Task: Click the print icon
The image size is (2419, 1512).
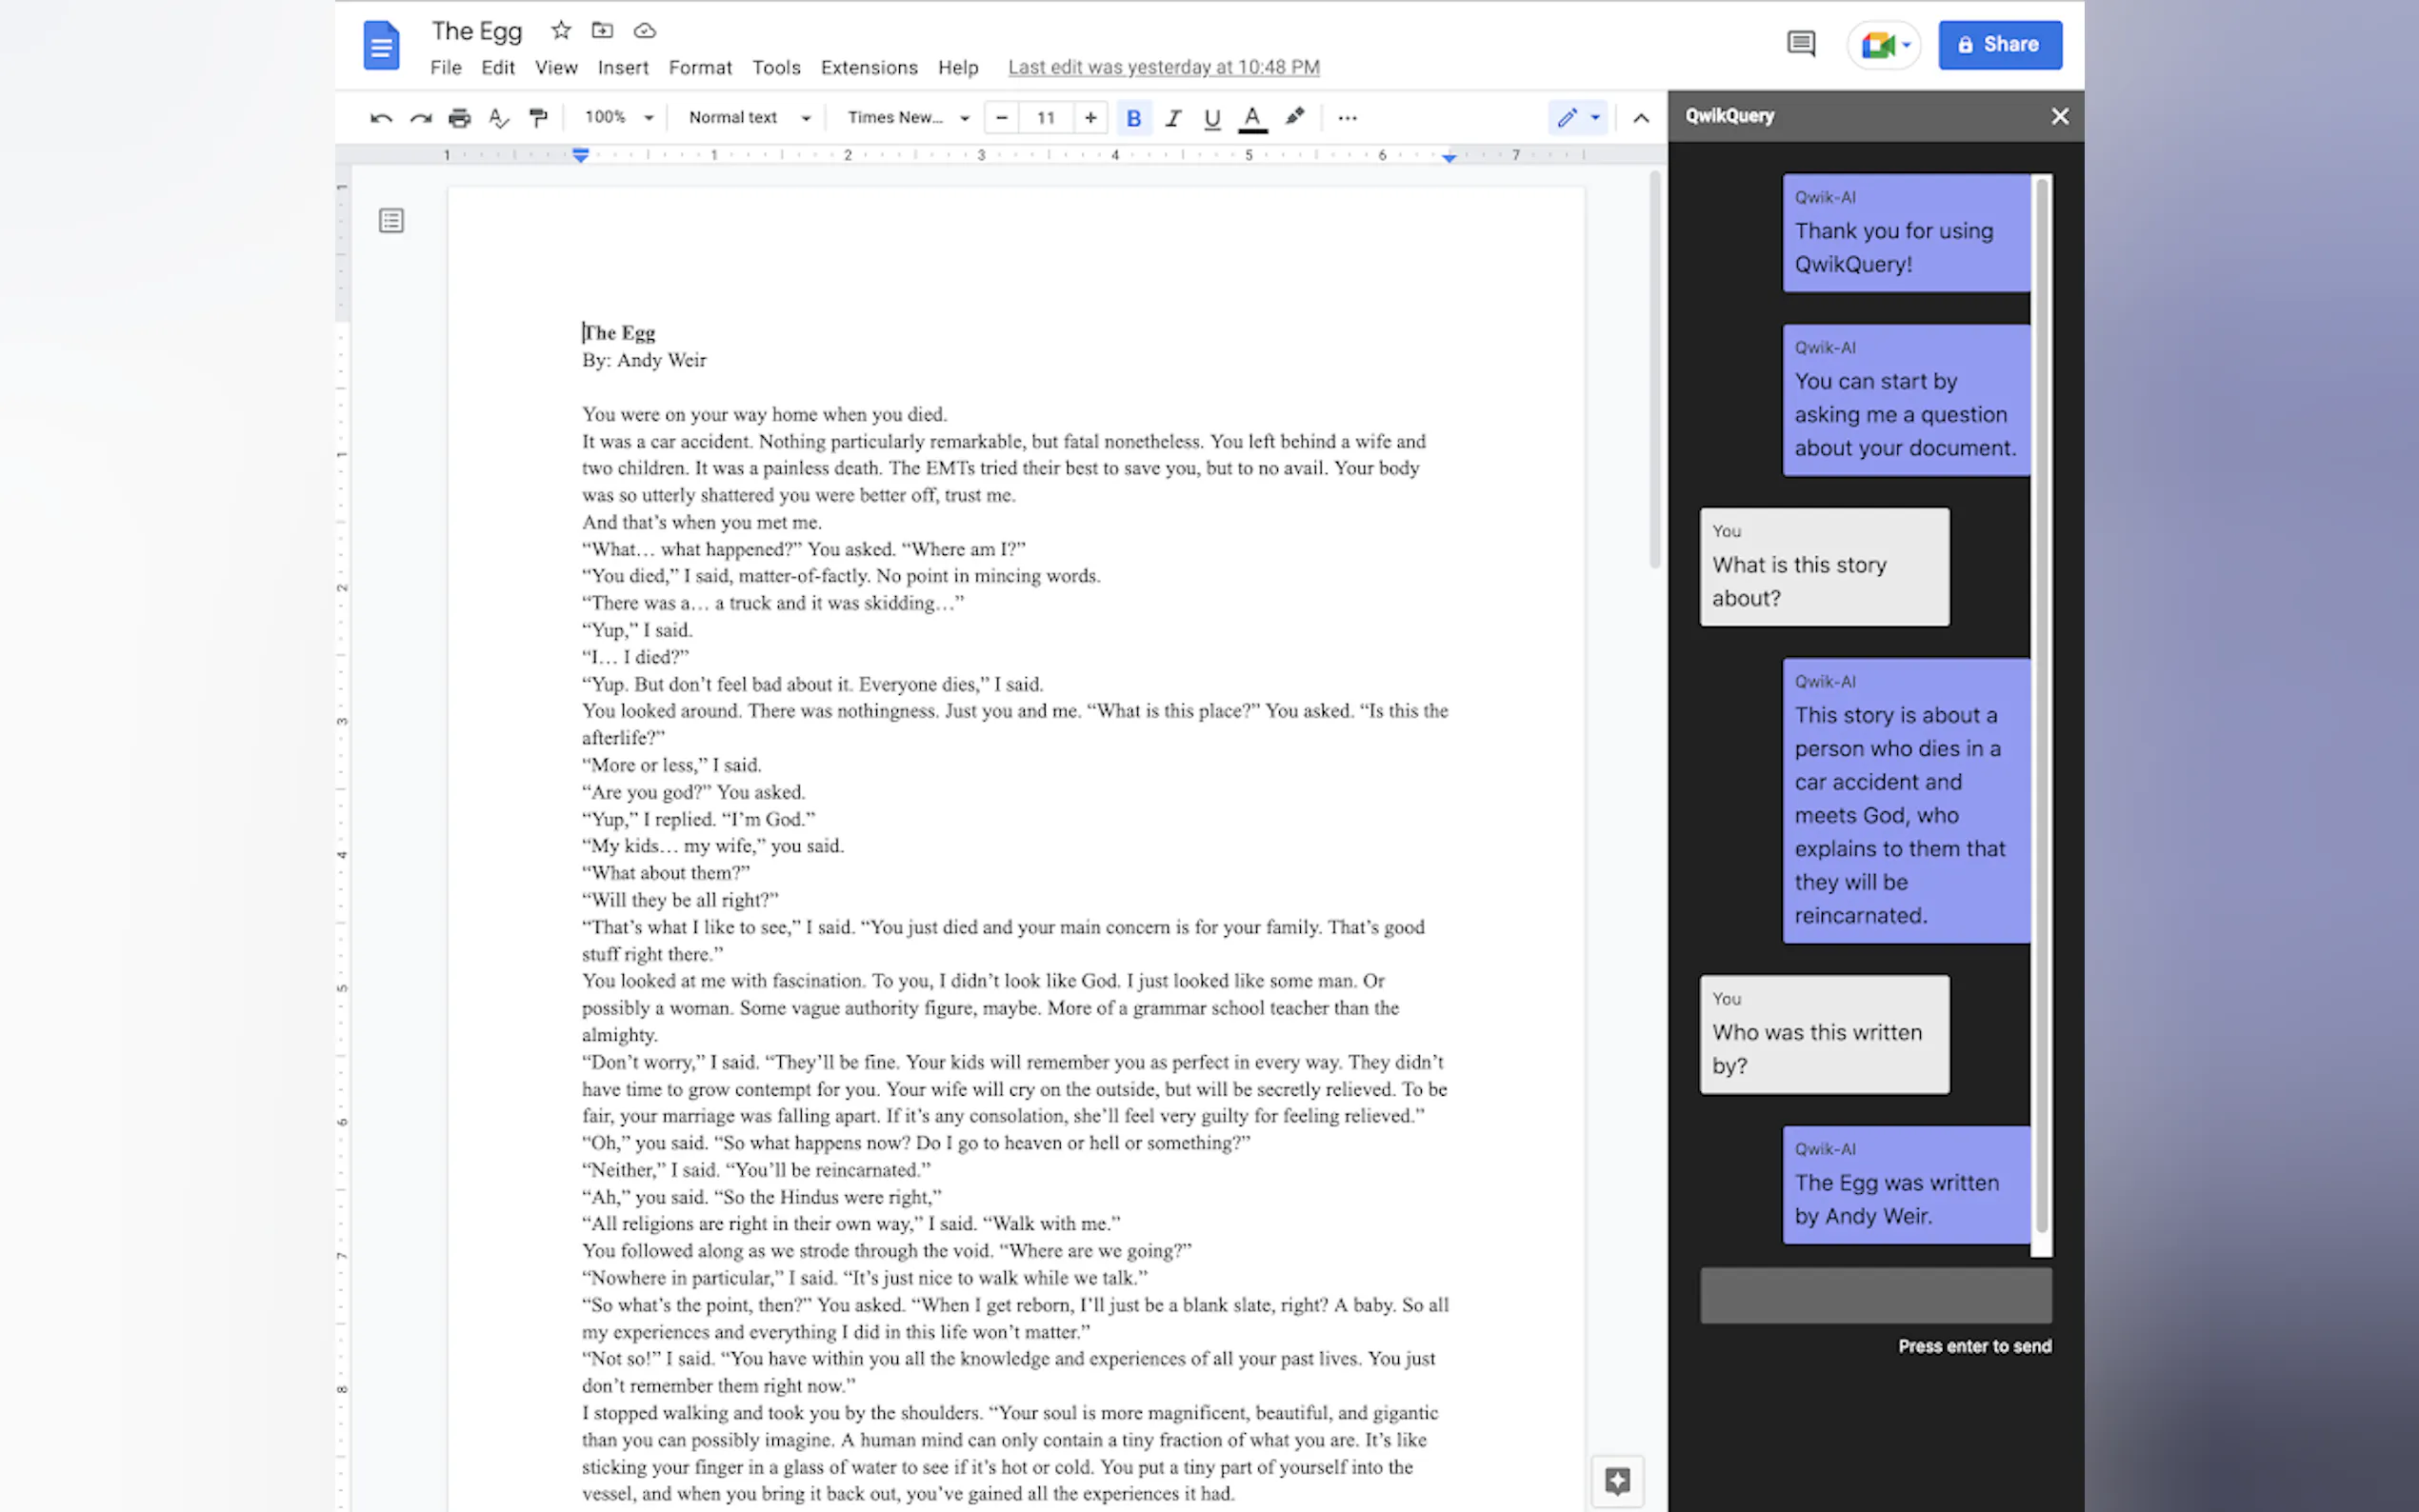Action: pyautogui.click(x=459, y=118)
